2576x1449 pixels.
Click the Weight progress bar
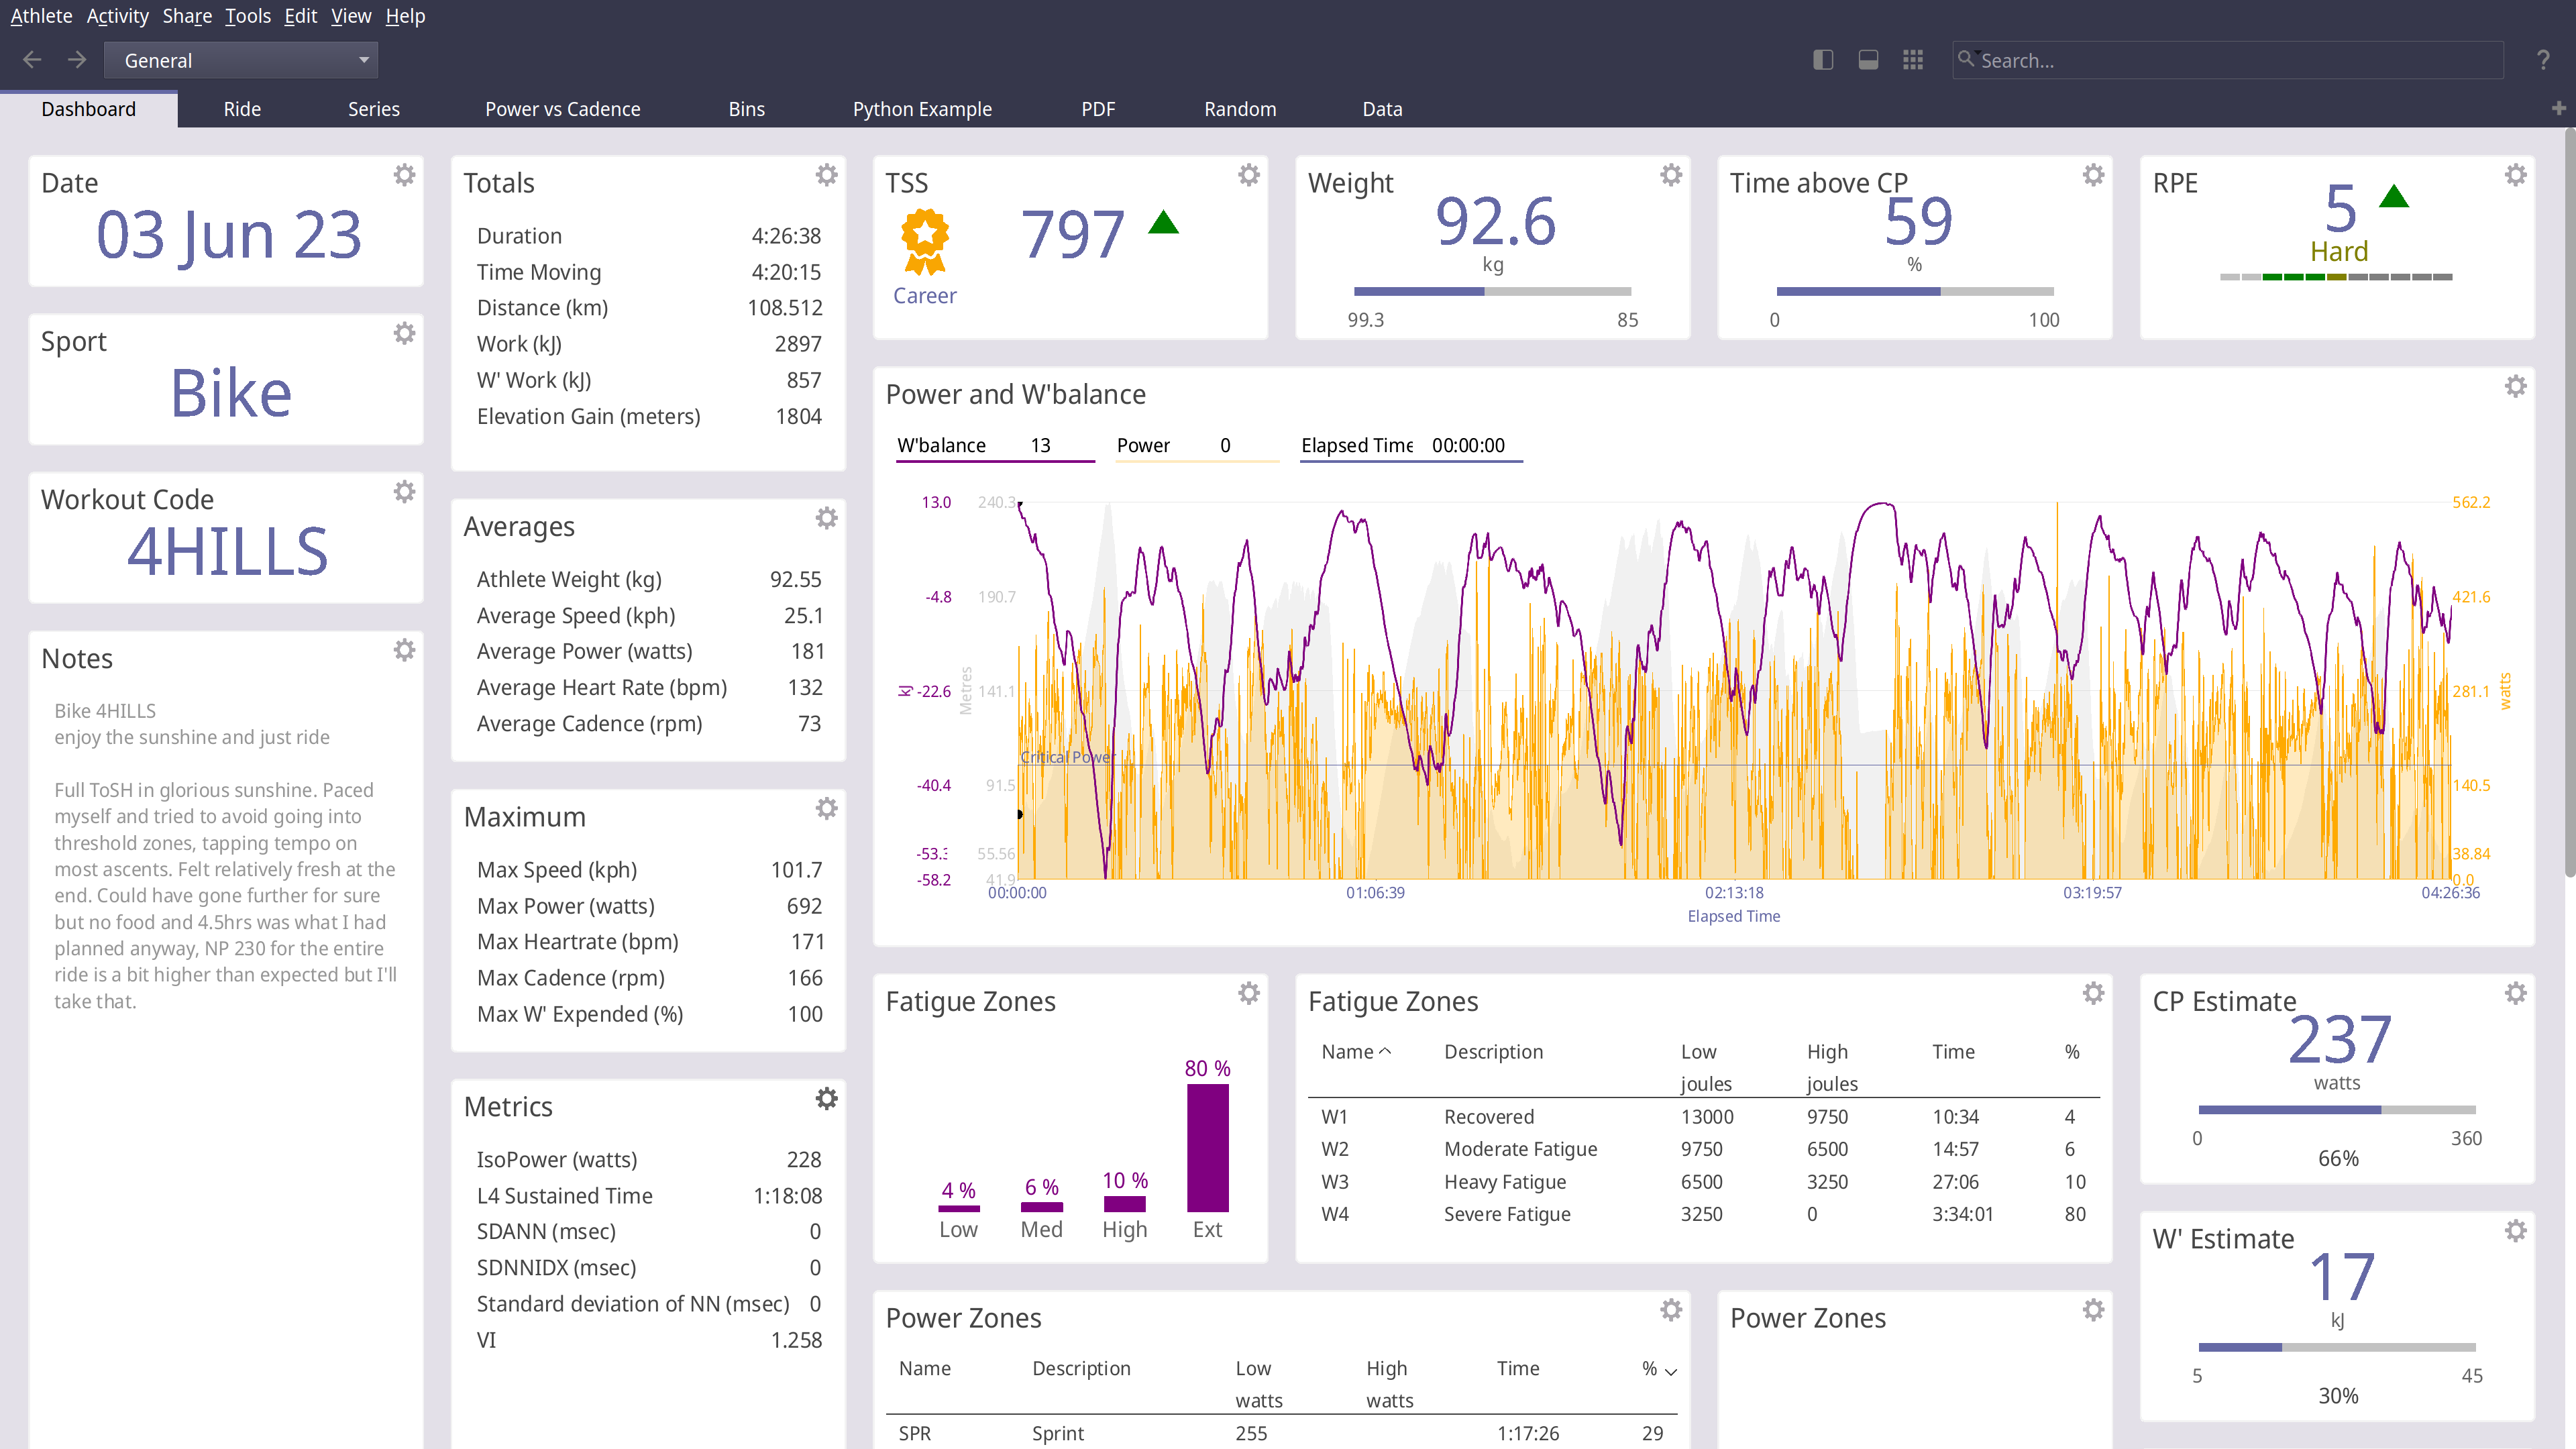(x=1492, y=291)
